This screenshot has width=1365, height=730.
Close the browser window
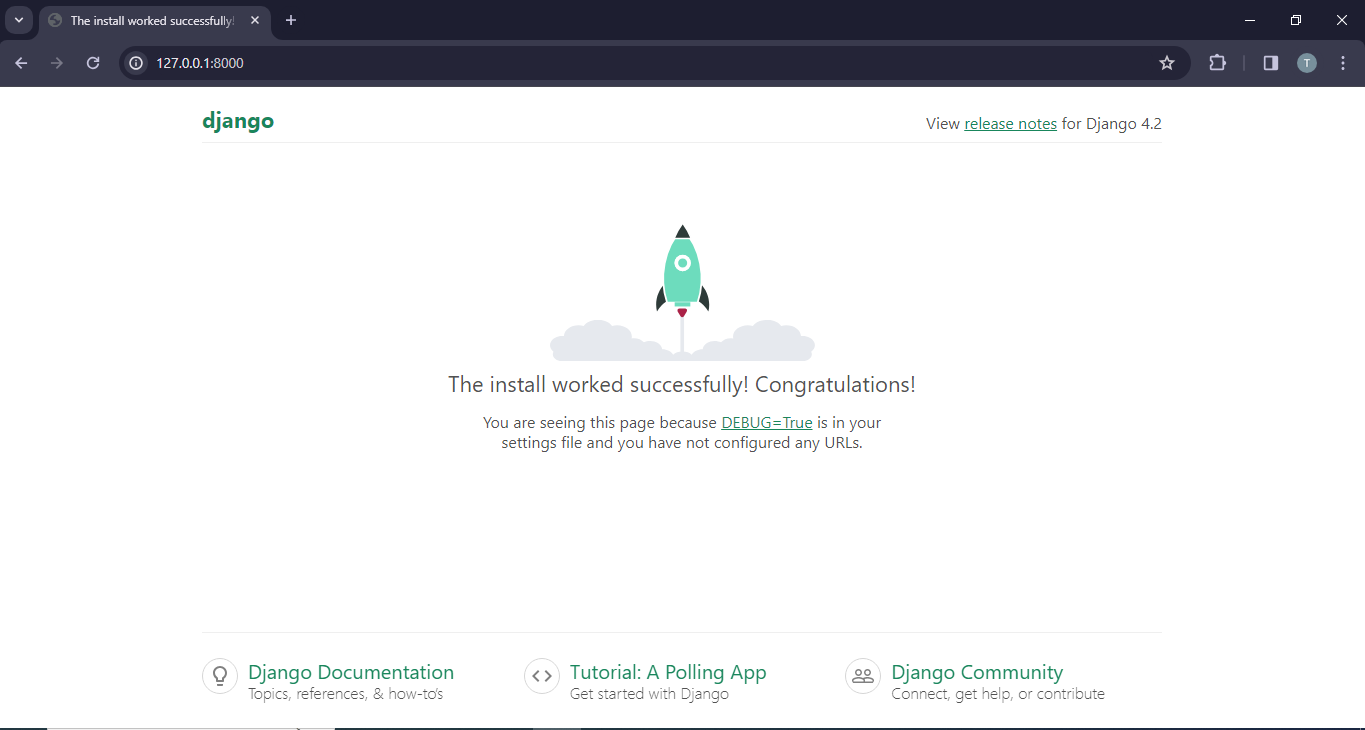1342,20
